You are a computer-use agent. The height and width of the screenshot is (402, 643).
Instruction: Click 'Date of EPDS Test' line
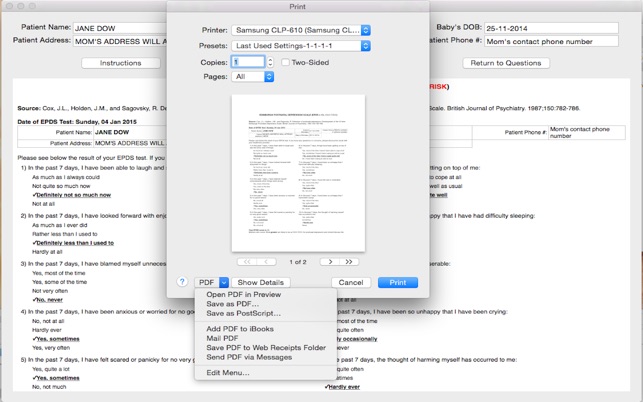[x=77, y=122]
